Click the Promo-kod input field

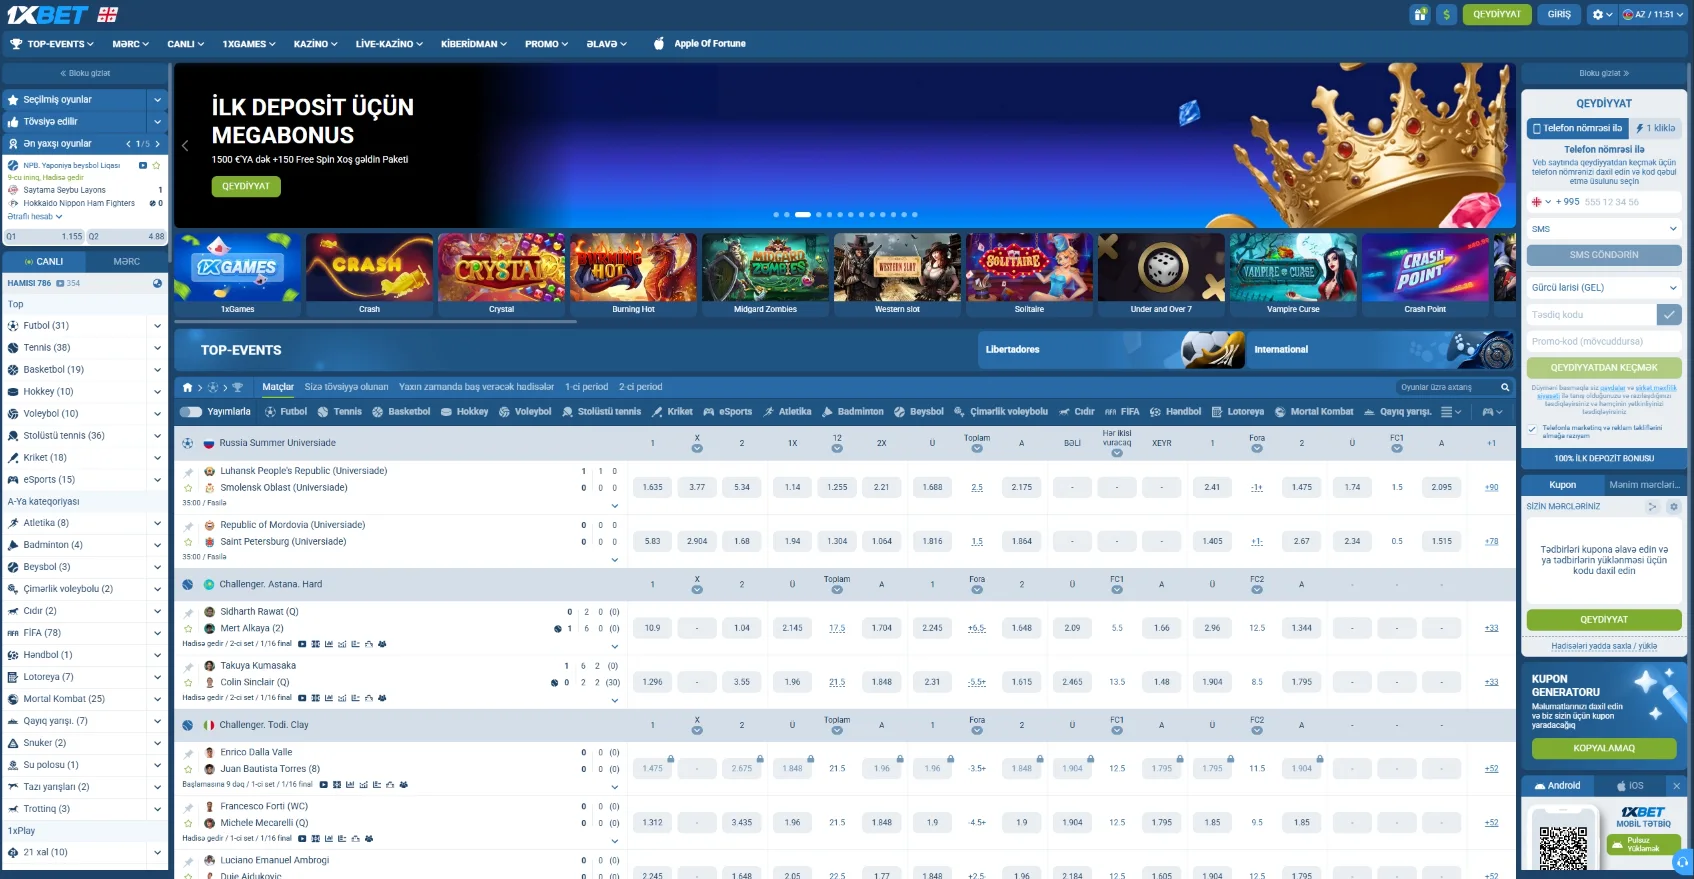pyautogui.click(x=1604, y=342)
